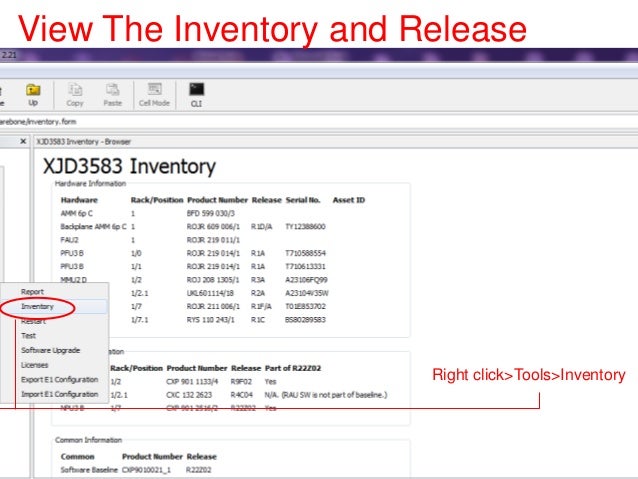Click serial number T01E853702

tap(305, 306)
